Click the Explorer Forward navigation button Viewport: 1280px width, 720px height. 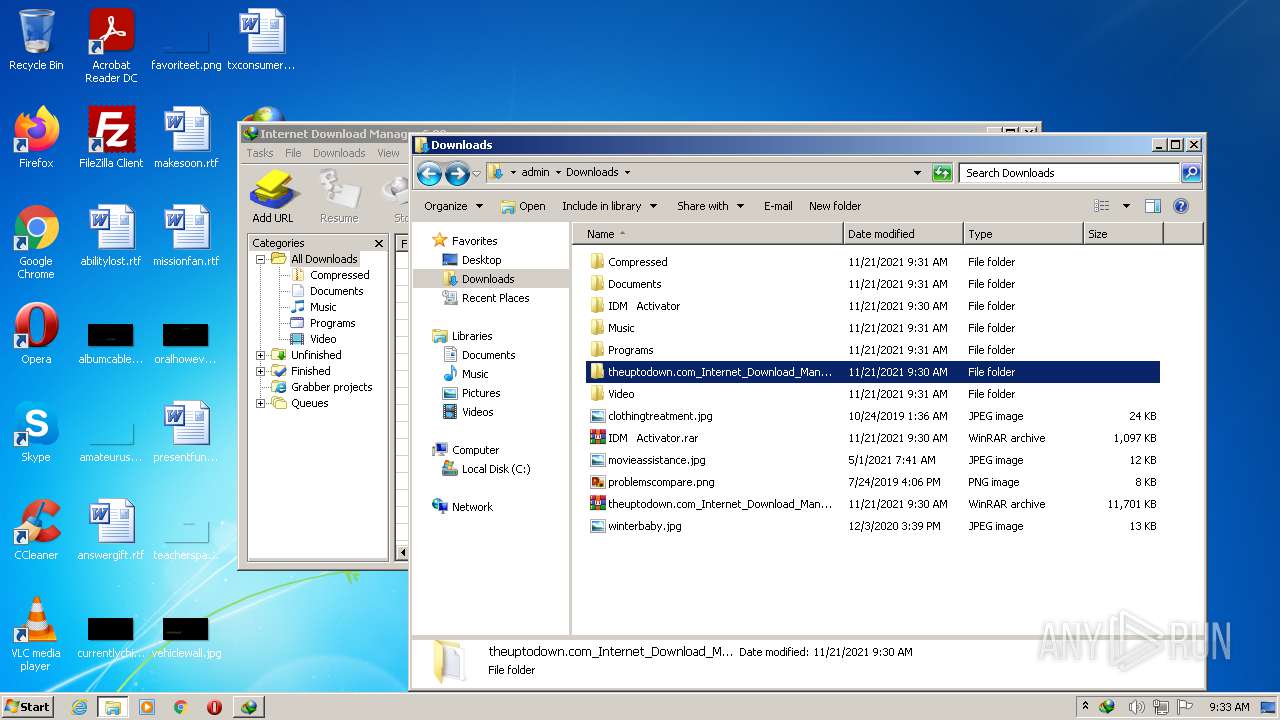(x=457, y=173)
